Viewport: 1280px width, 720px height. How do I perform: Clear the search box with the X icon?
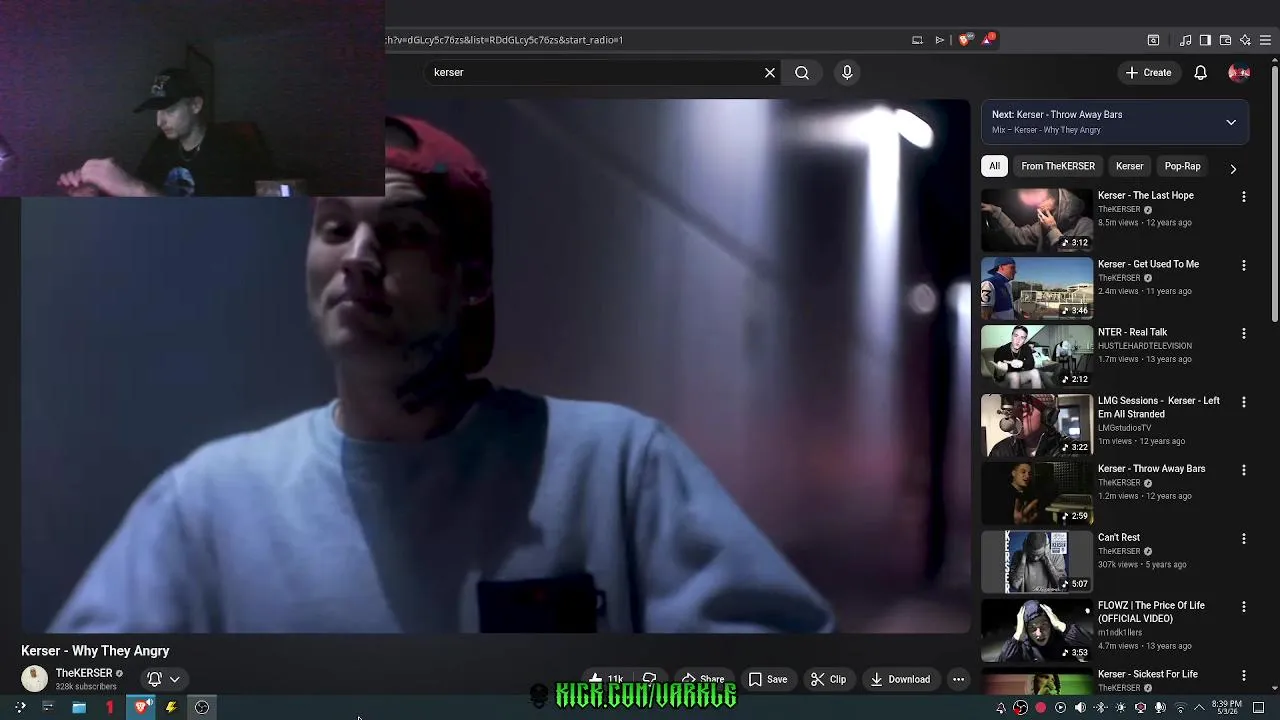[770, 72]
